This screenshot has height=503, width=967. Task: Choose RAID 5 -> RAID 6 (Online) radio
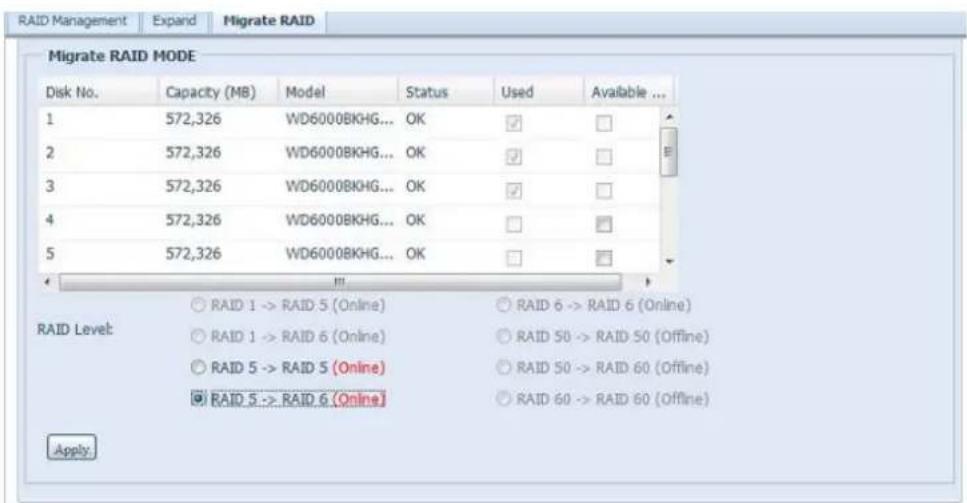point(197,399)
